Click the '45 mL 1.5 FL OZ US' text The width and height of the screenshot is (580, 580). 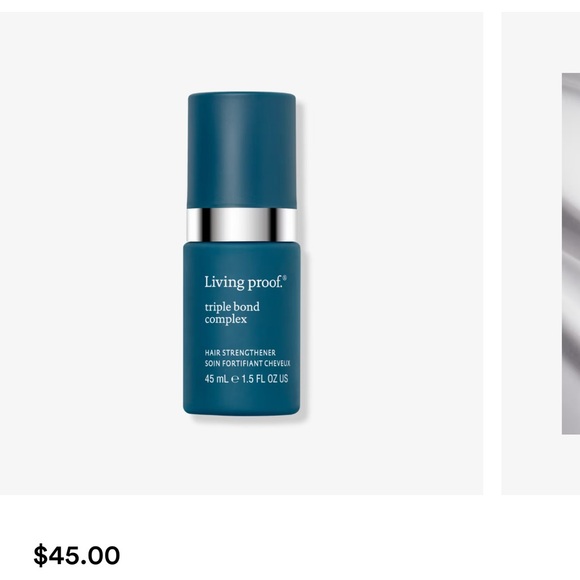click(x=246, y=379)
